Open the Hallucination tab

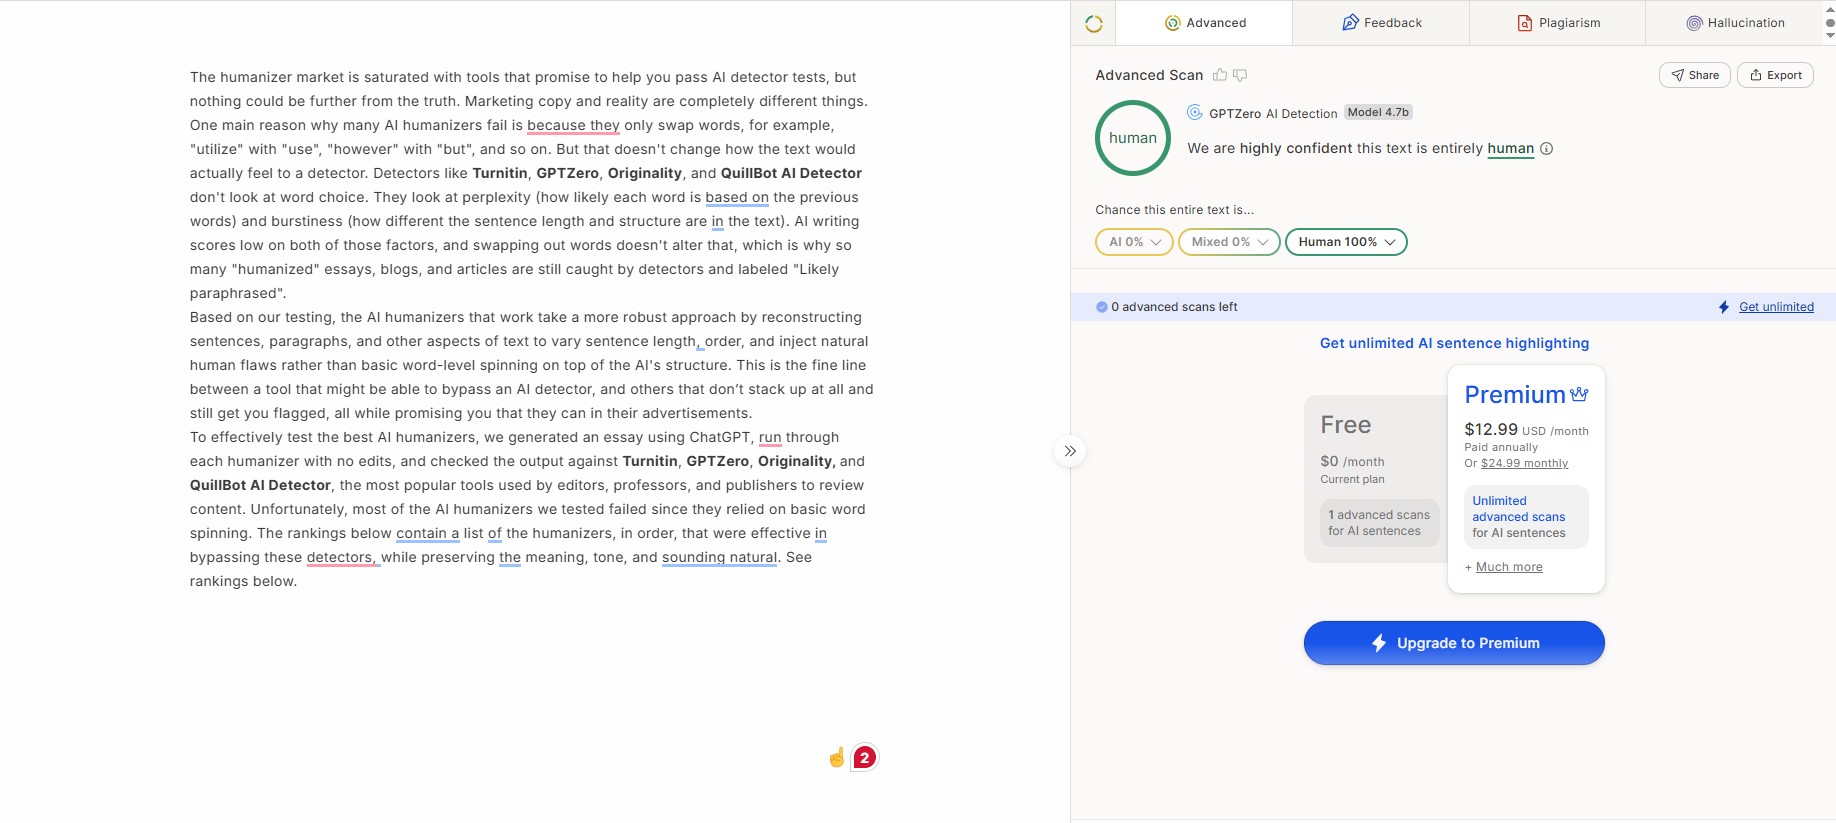[1735, 23]
